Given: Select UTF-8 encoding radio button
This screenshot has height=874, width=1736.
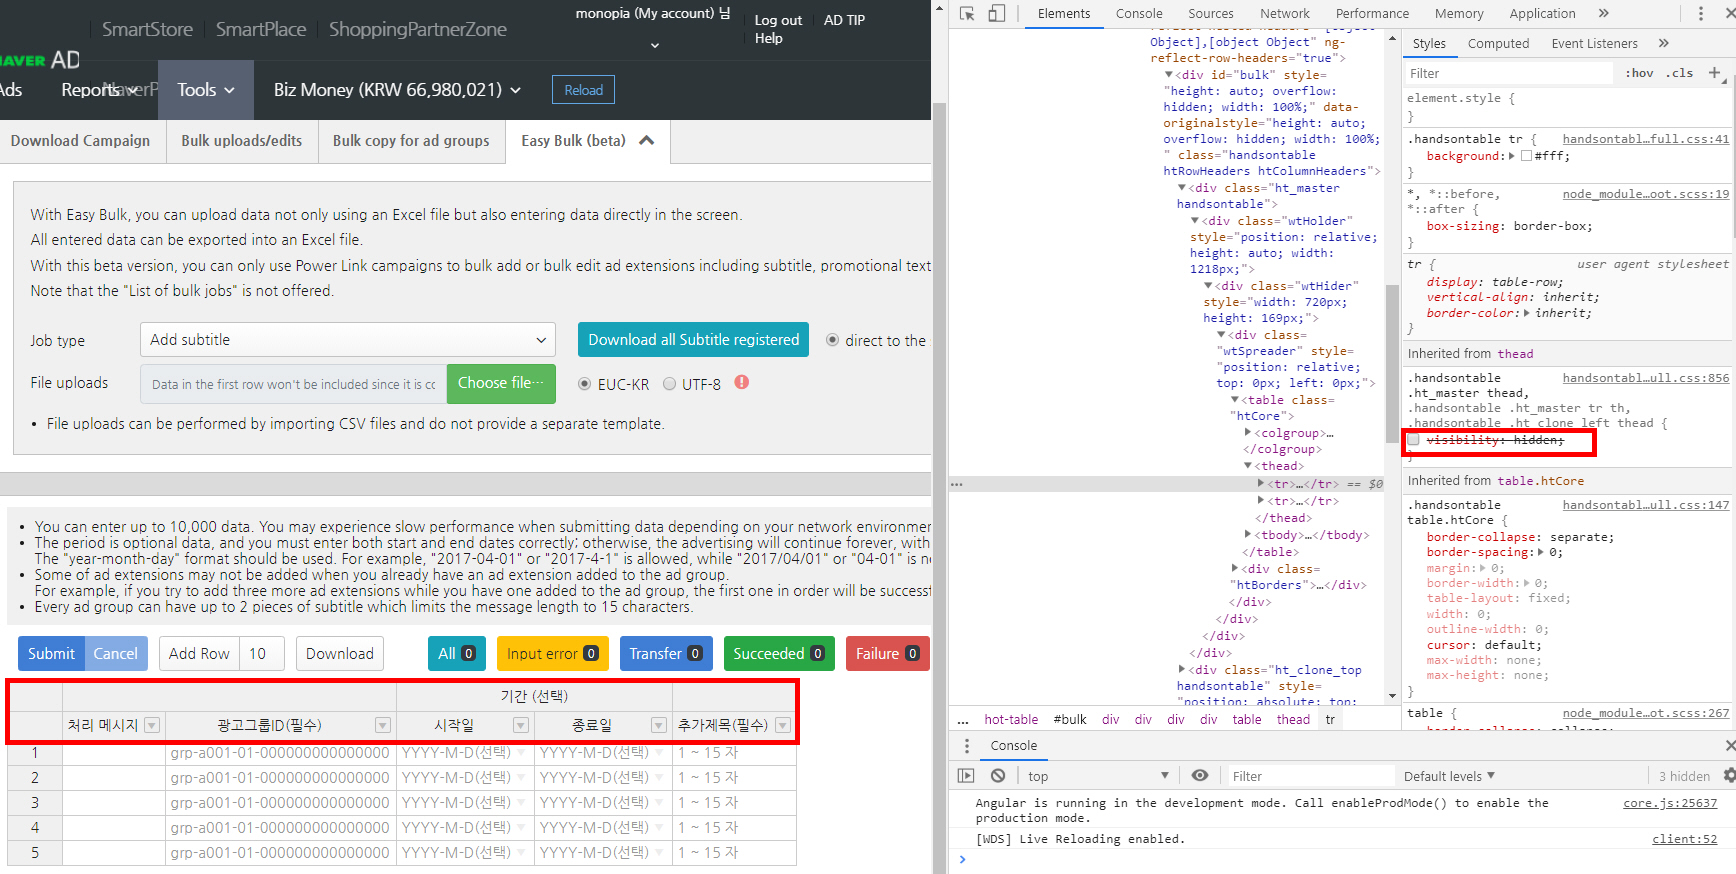Looking at the screenshot, I should 669,384.
